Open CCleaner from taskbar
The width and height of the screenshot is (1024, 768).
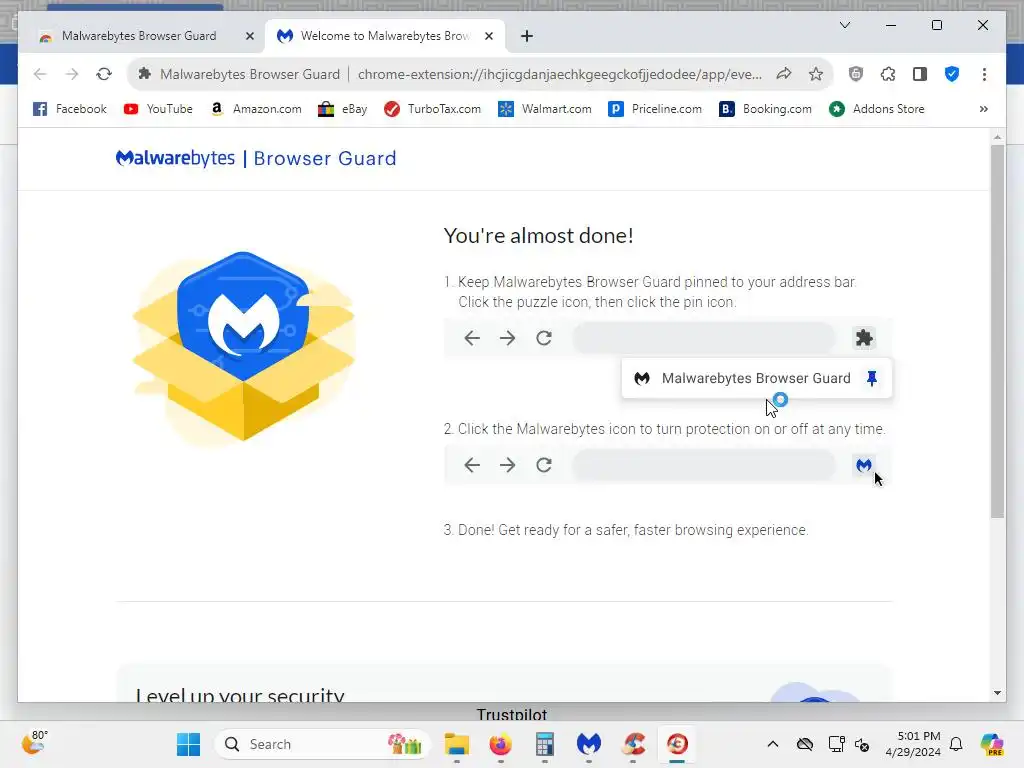(x=633, y=744)
